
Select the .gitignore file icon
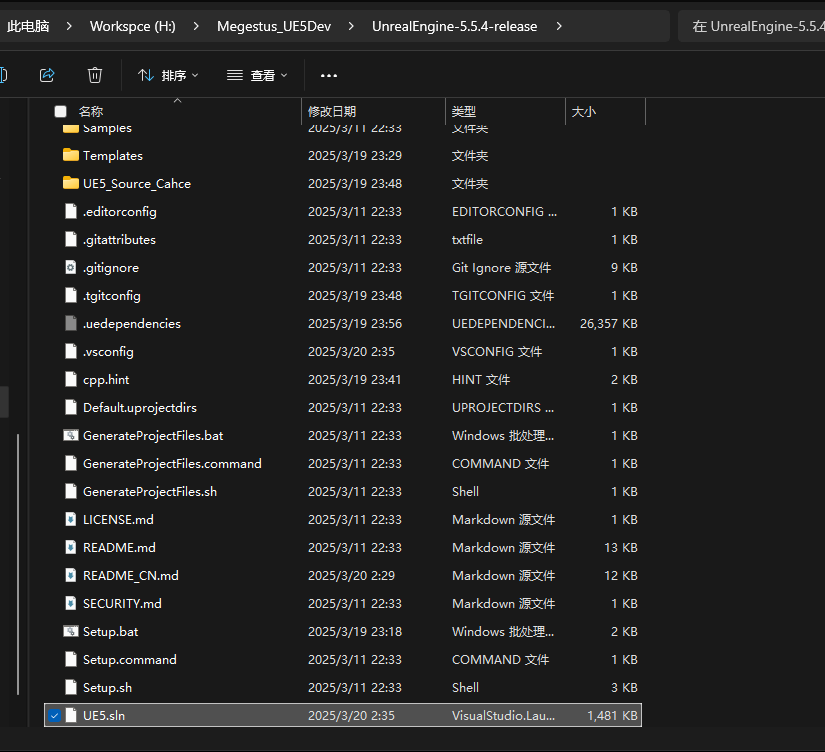click(71, 267)
